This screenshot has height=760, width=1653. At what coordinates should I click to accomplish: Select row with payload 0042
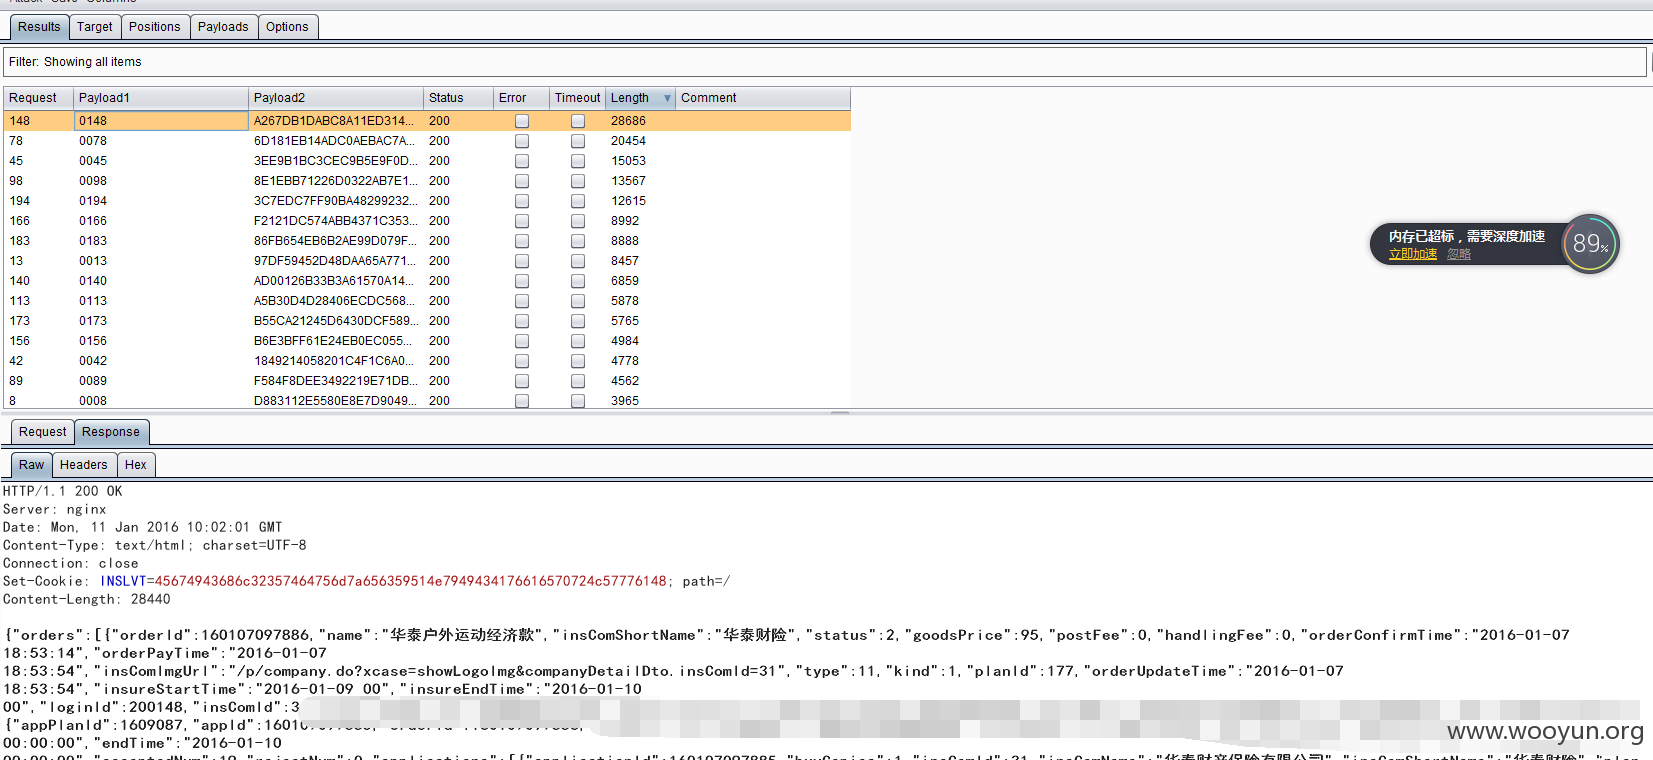click(427, 361)
